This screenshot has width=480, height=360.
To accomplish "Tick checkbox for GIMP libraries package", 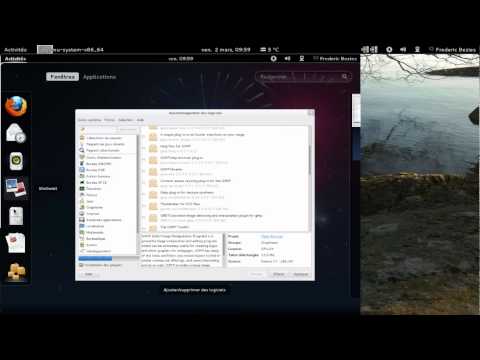I will pos(143,171).
